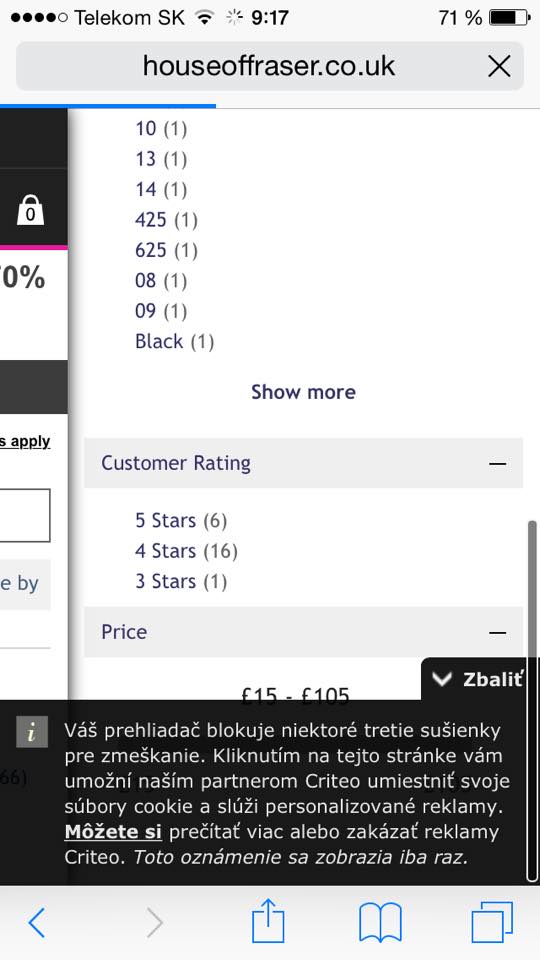
Task: Click the filter panel scrollbar
Action: point(532,700)
